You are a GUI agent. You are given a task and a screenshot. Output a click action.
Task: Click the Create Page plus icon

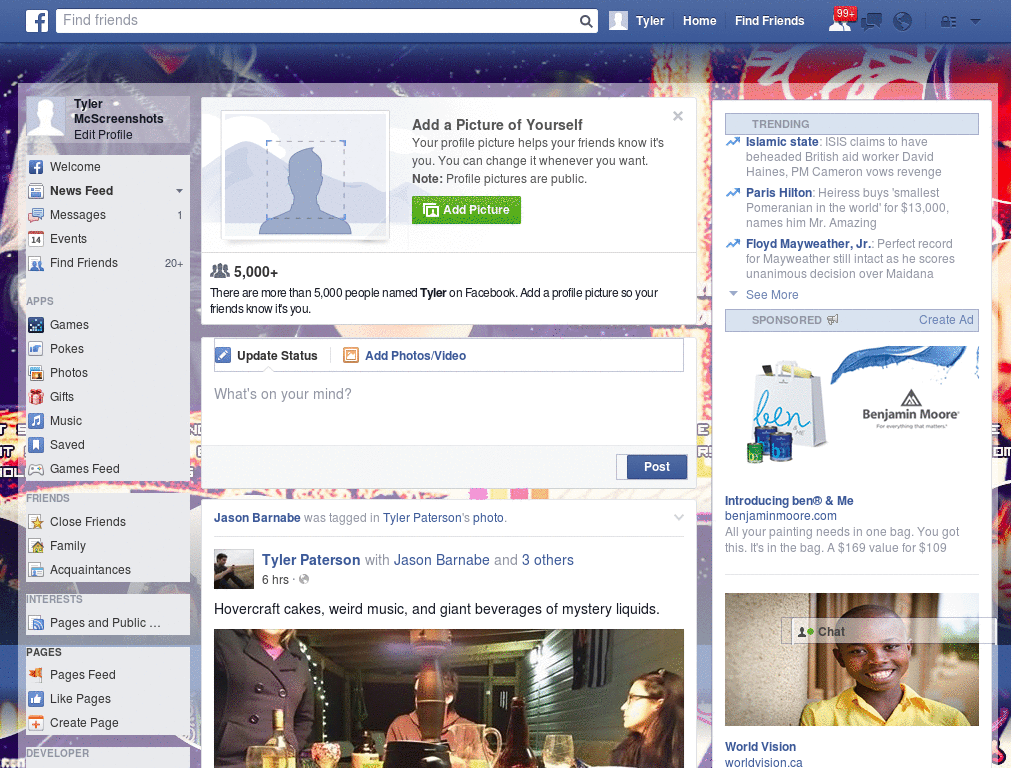(36, 723)
